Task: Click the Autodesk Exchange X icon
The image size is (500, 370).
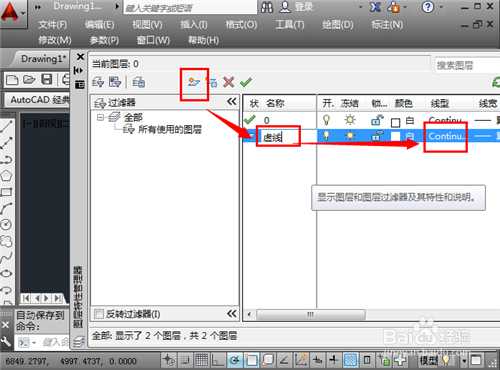Action: (x=375, y=7)
